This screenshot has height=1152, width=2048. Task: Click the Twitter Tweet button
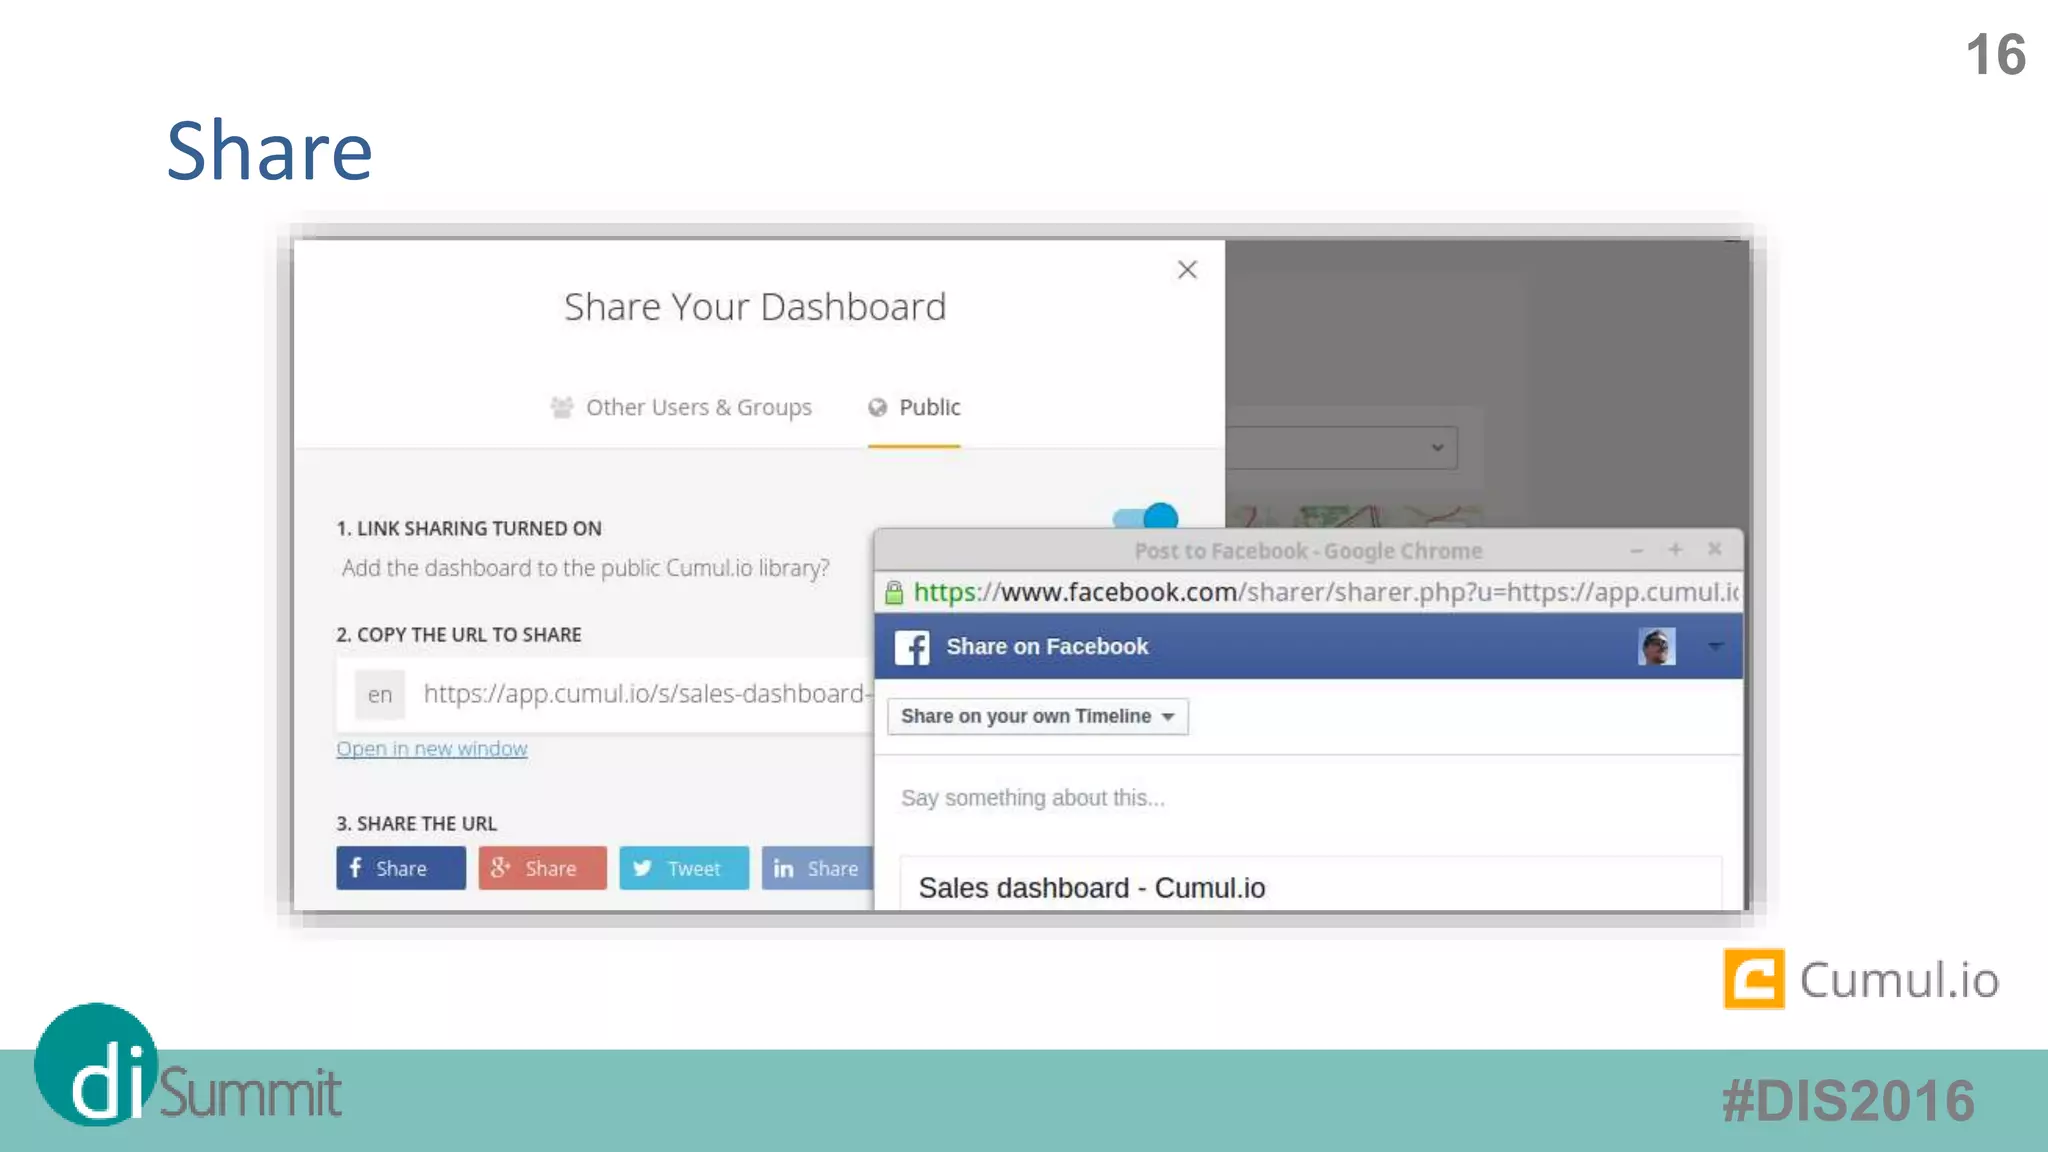684,868
